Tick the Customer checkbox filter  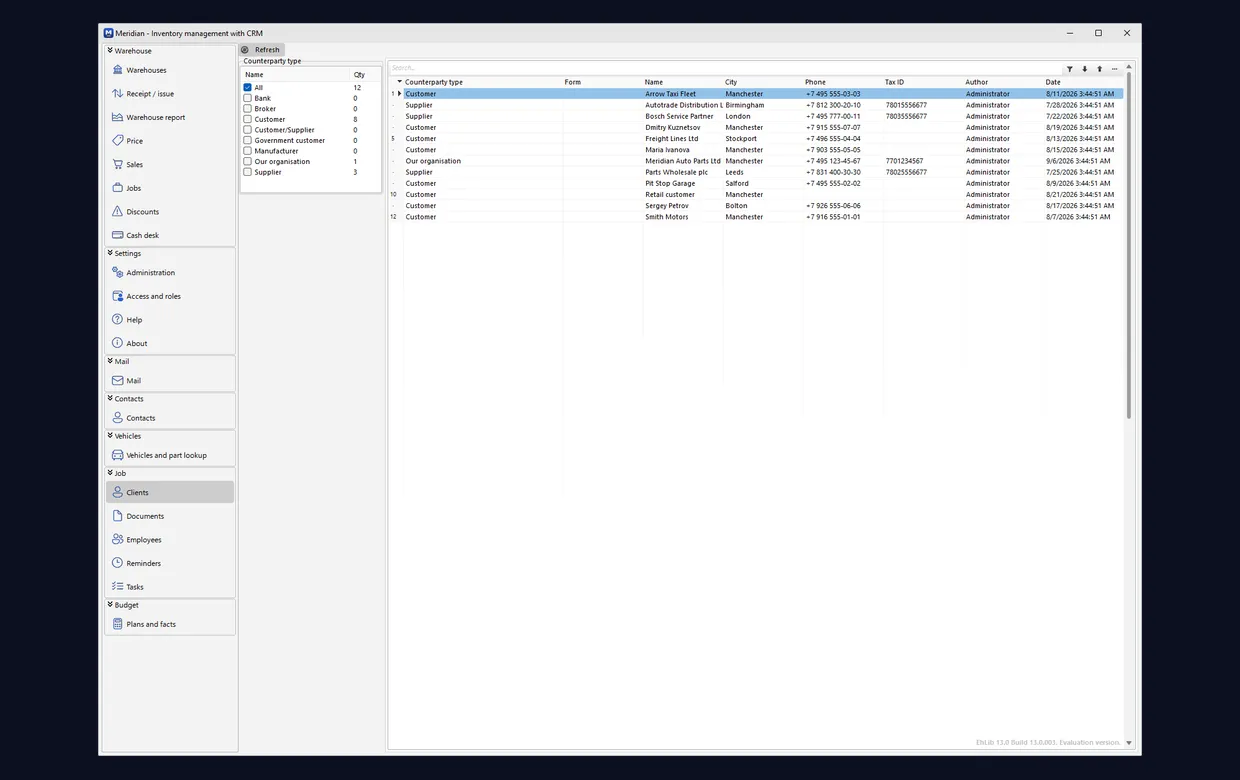coord(248,120)
